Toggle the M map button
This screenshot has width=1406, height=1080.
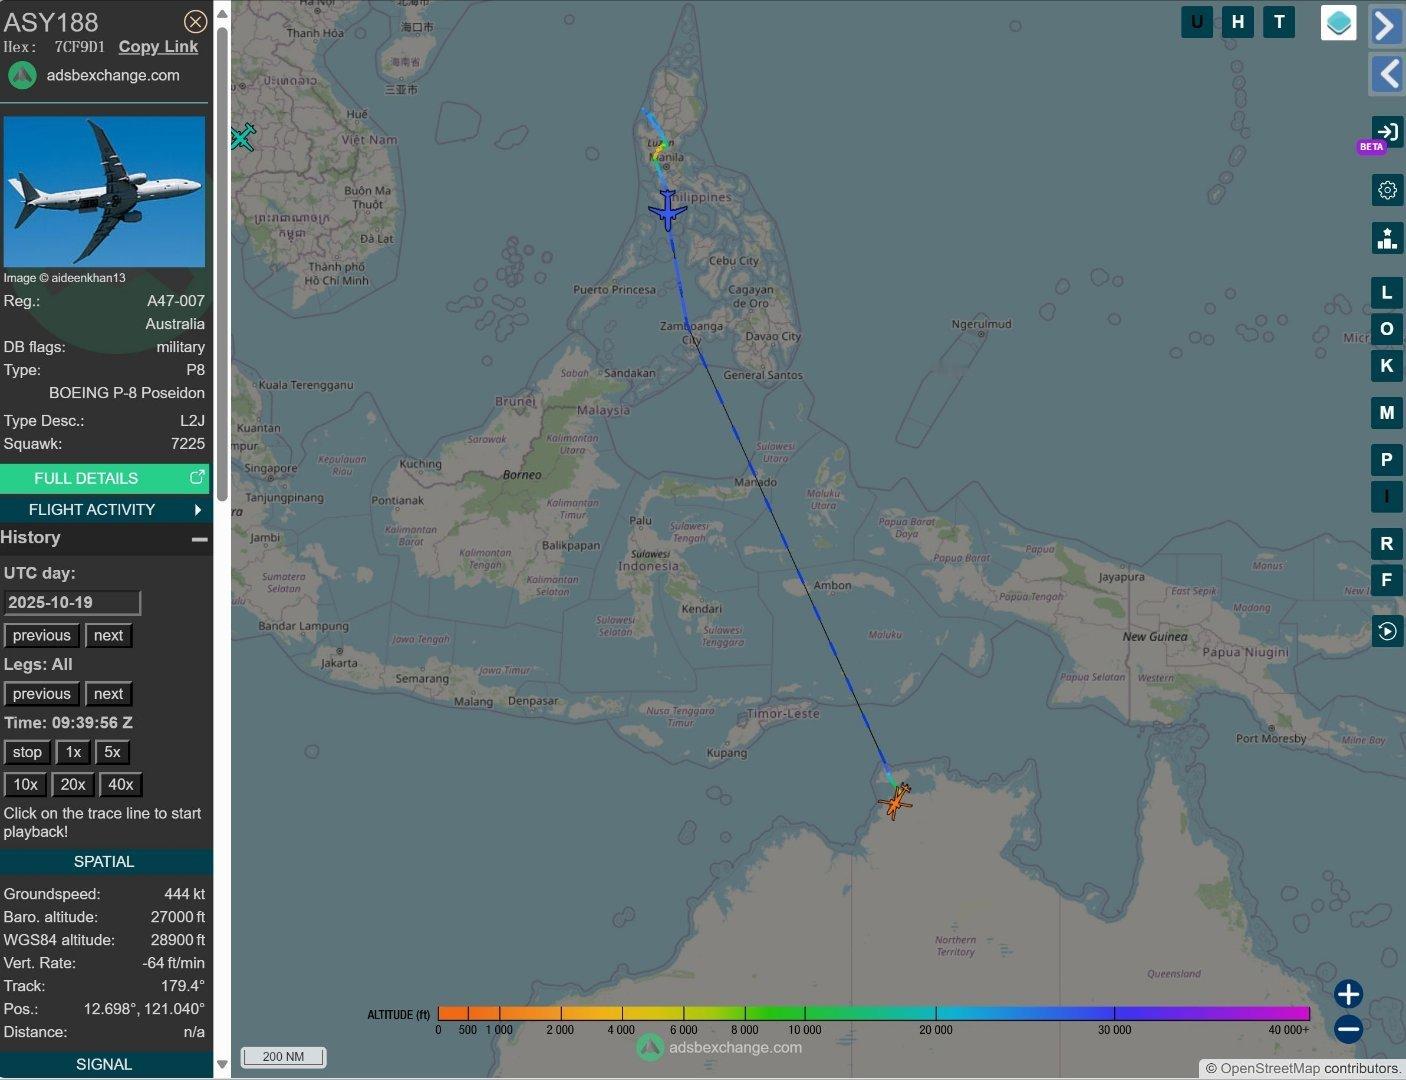[x=1386, y=412]
